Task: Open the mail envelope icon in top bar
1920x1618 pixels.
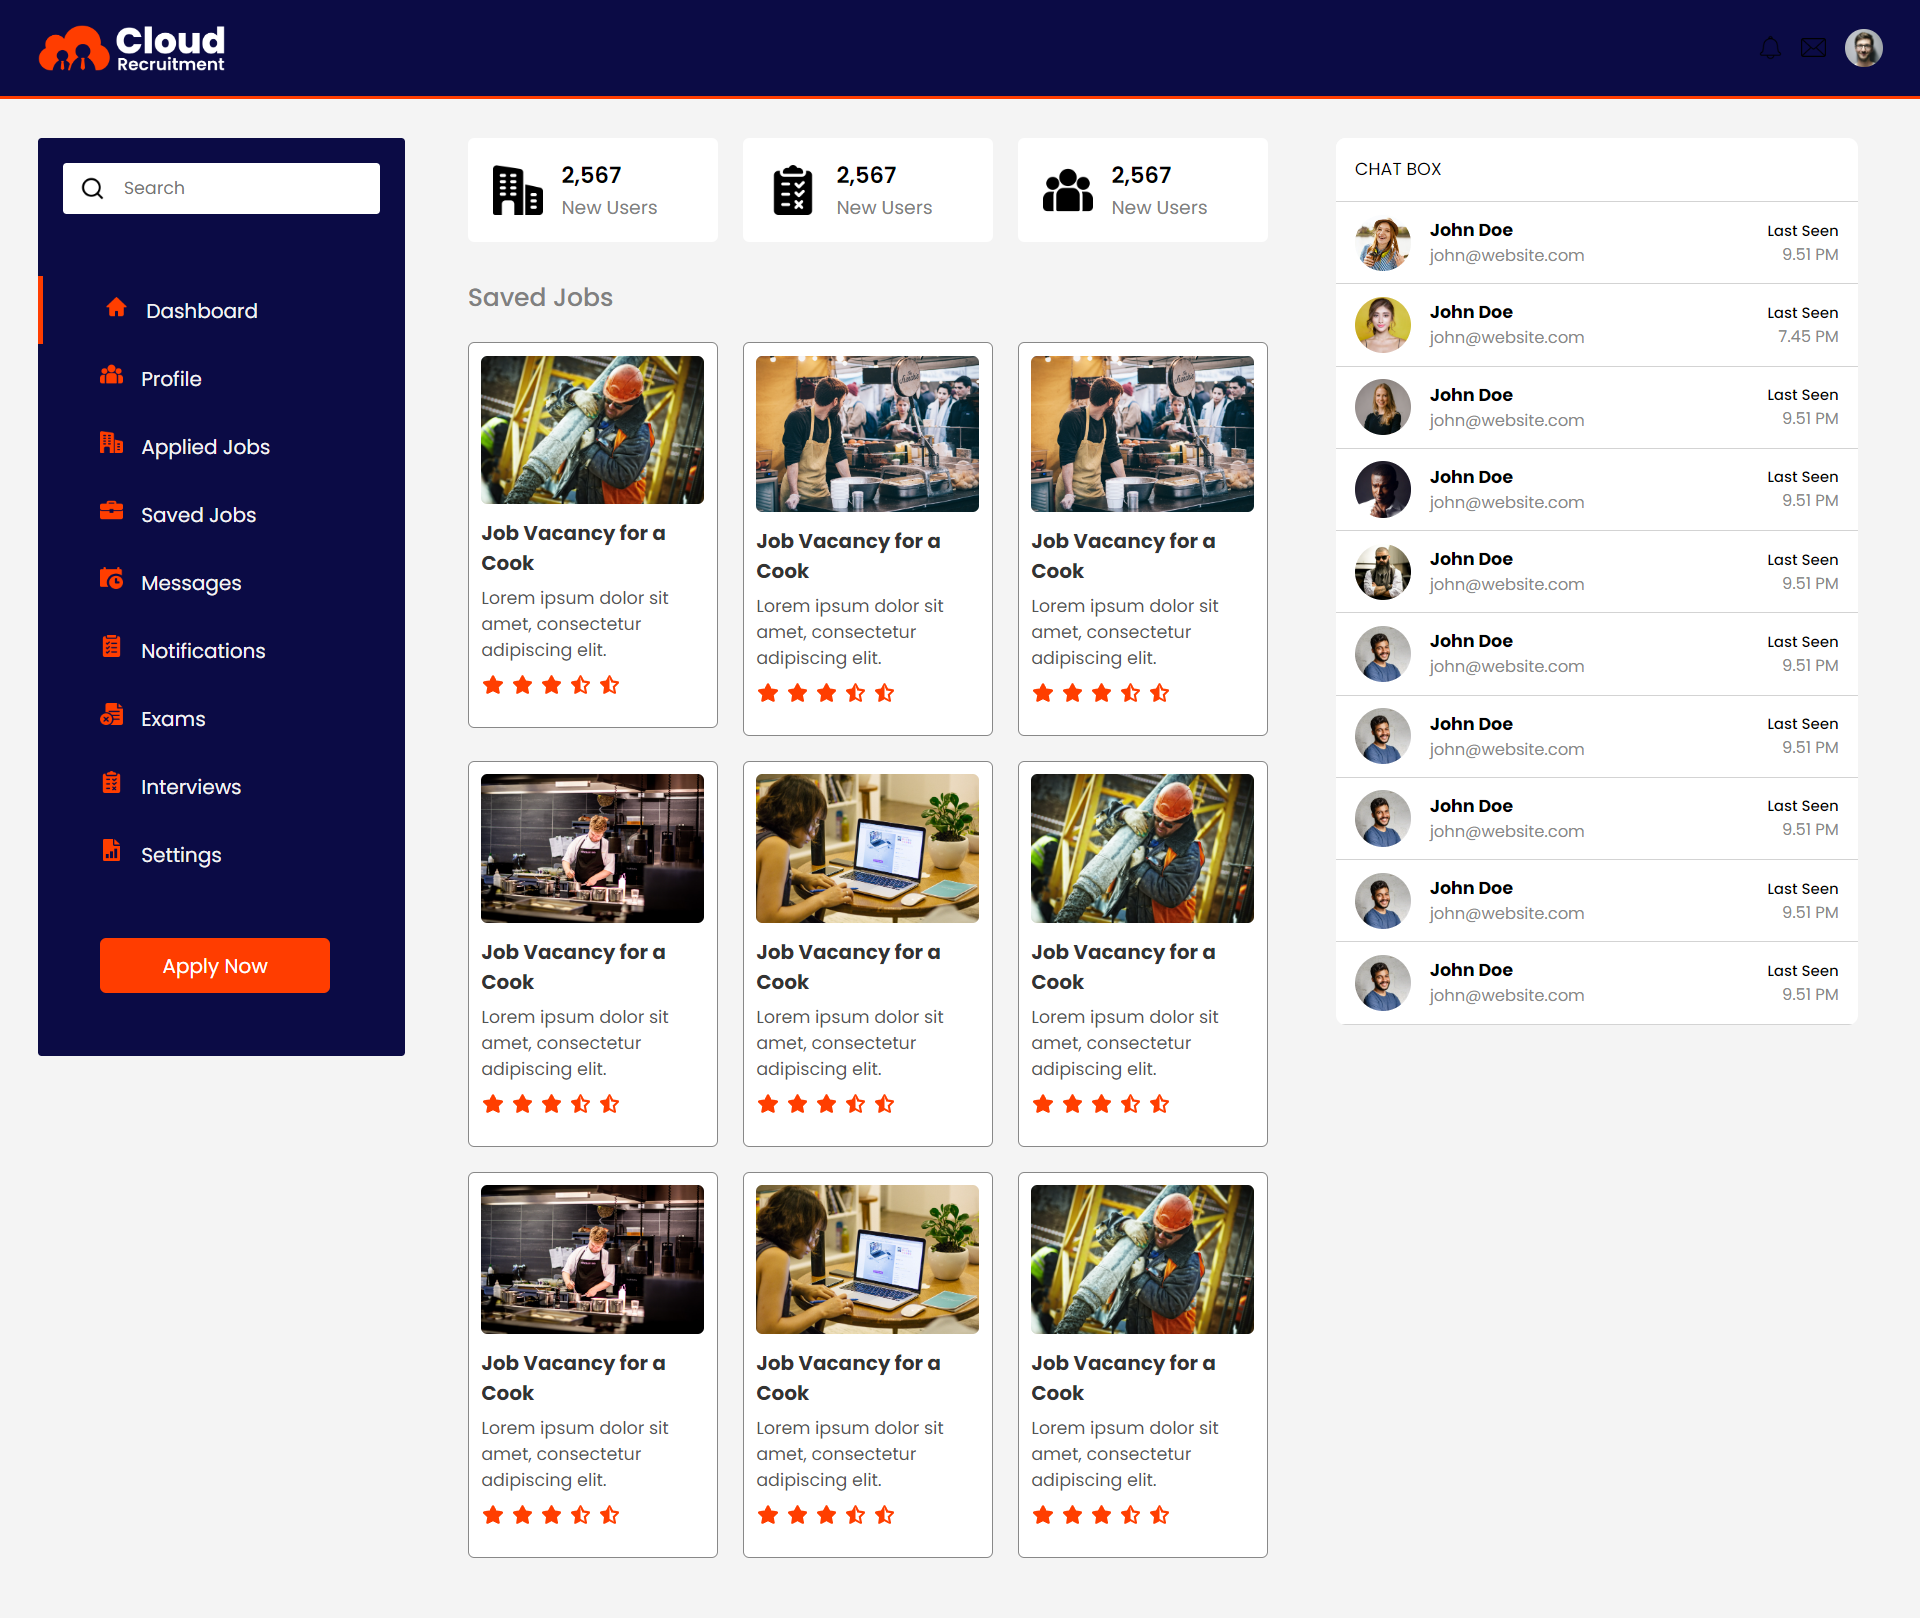Action: (1814, 47)
